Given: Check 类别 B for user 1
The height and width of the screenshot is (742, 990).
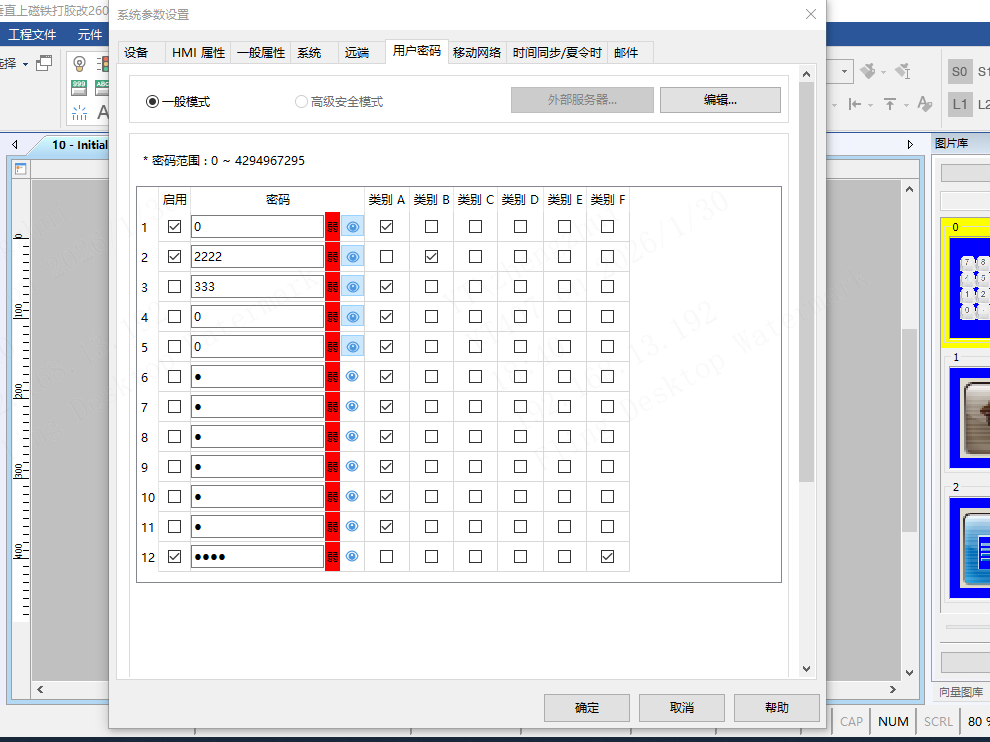Looking at the screenshot, I should [x=431, y=227].
